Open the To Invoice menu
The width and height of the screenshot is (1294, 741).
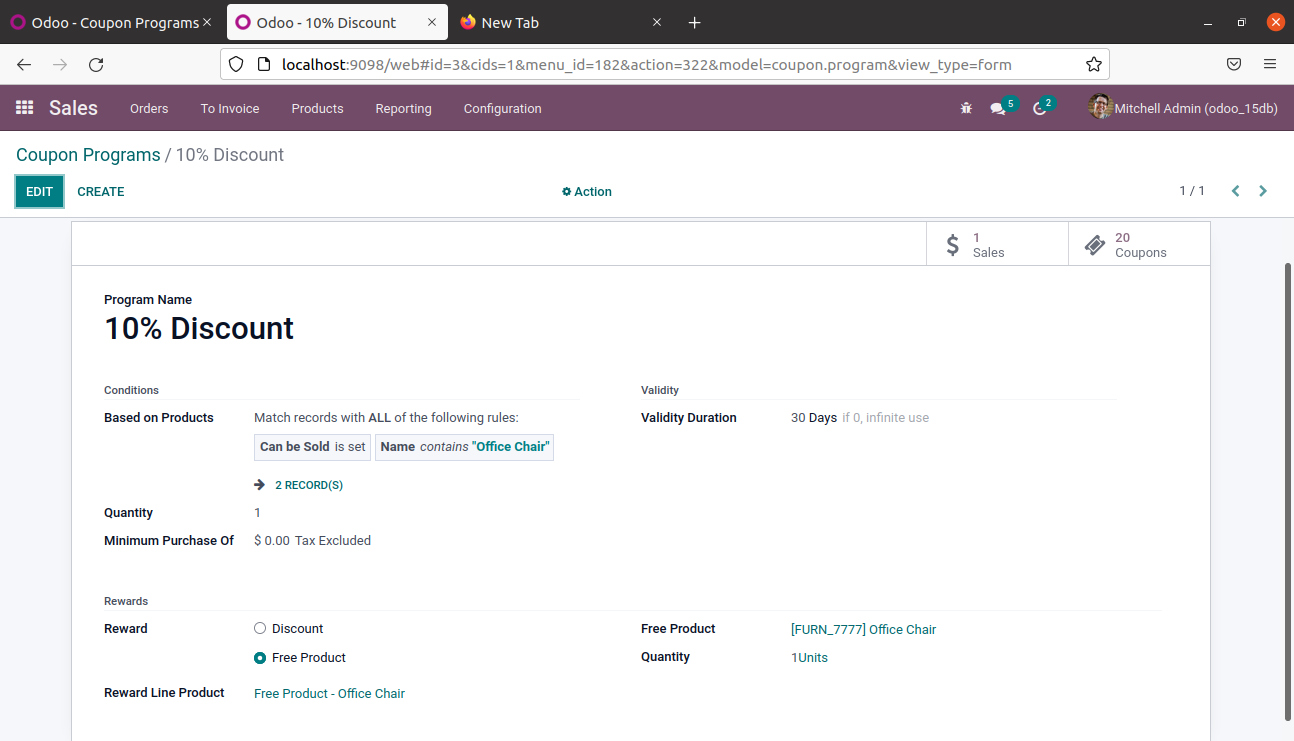(230, 108)
